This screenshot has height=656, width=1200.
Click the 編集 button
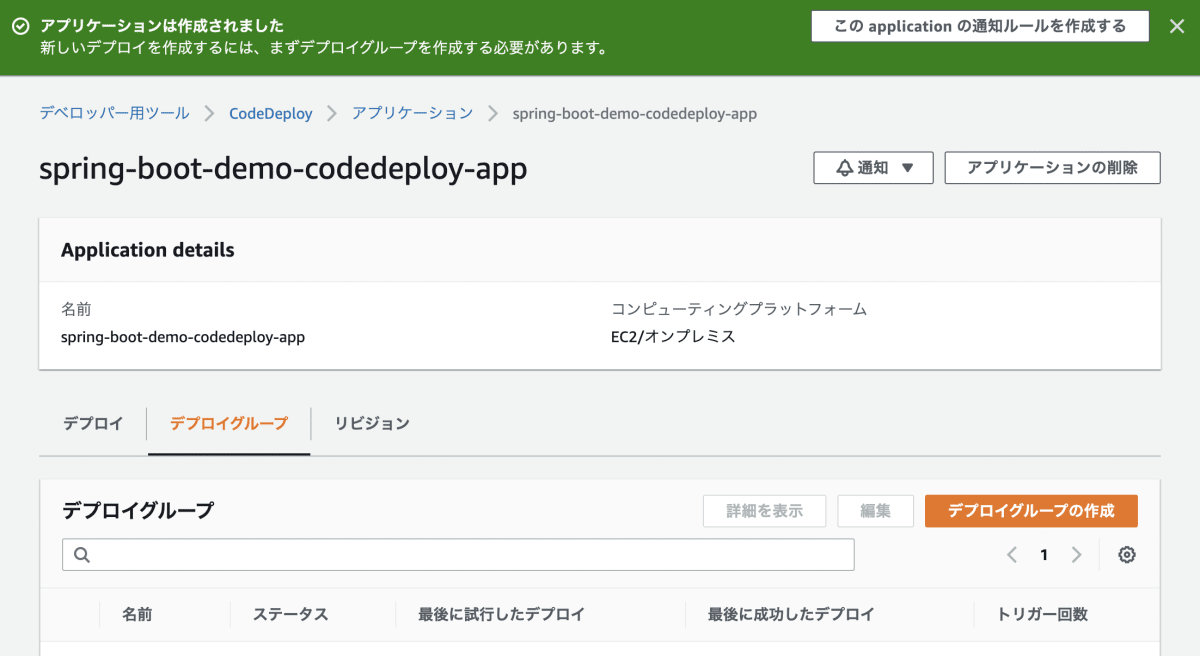coord(876,511)
